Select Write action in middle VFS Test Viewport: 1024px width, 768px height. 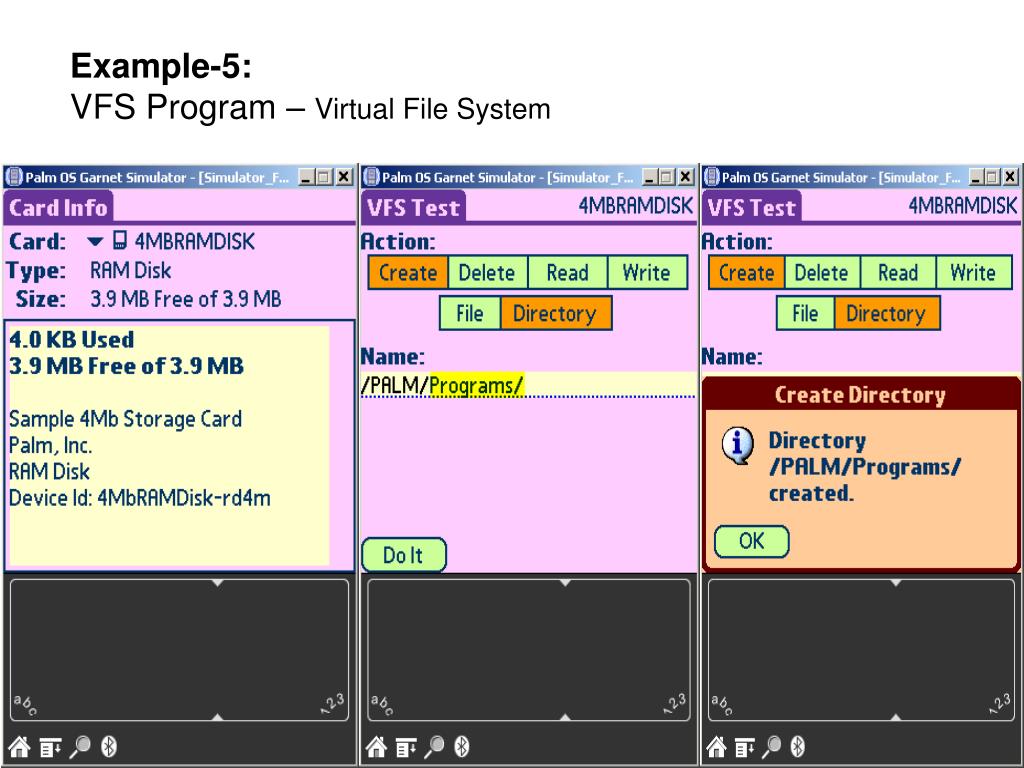click(647, 272)
